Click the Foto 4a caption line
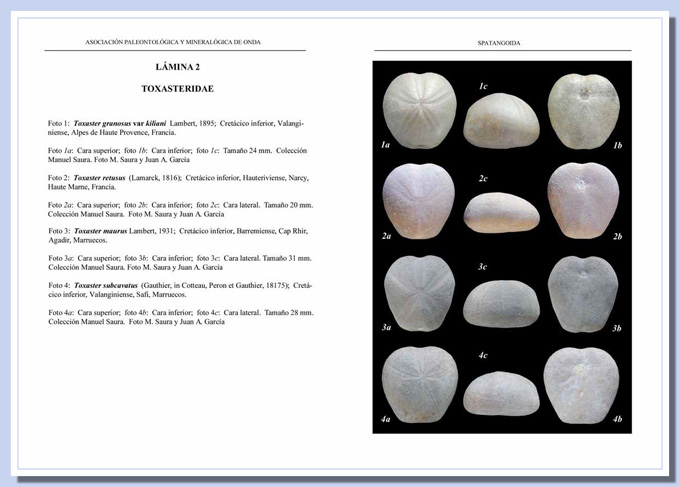The width and height of the screenshot is (680, 487). pyautogui.click(x=181, y=317)
